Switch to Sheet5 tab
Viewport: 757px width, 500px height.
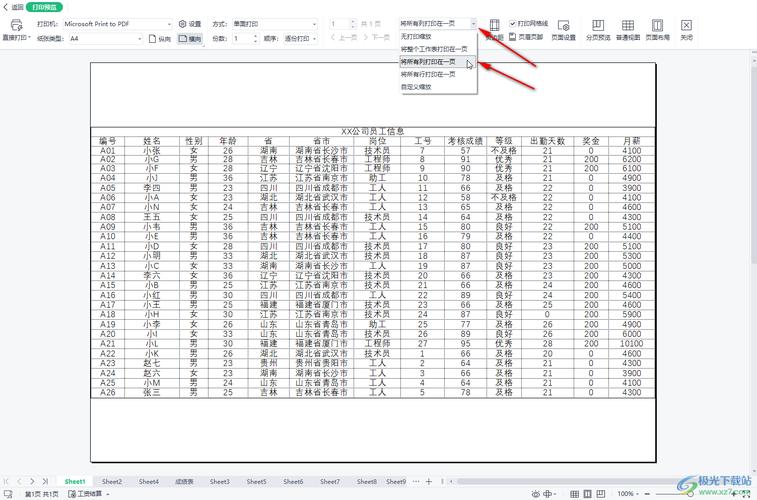point(256,481)
